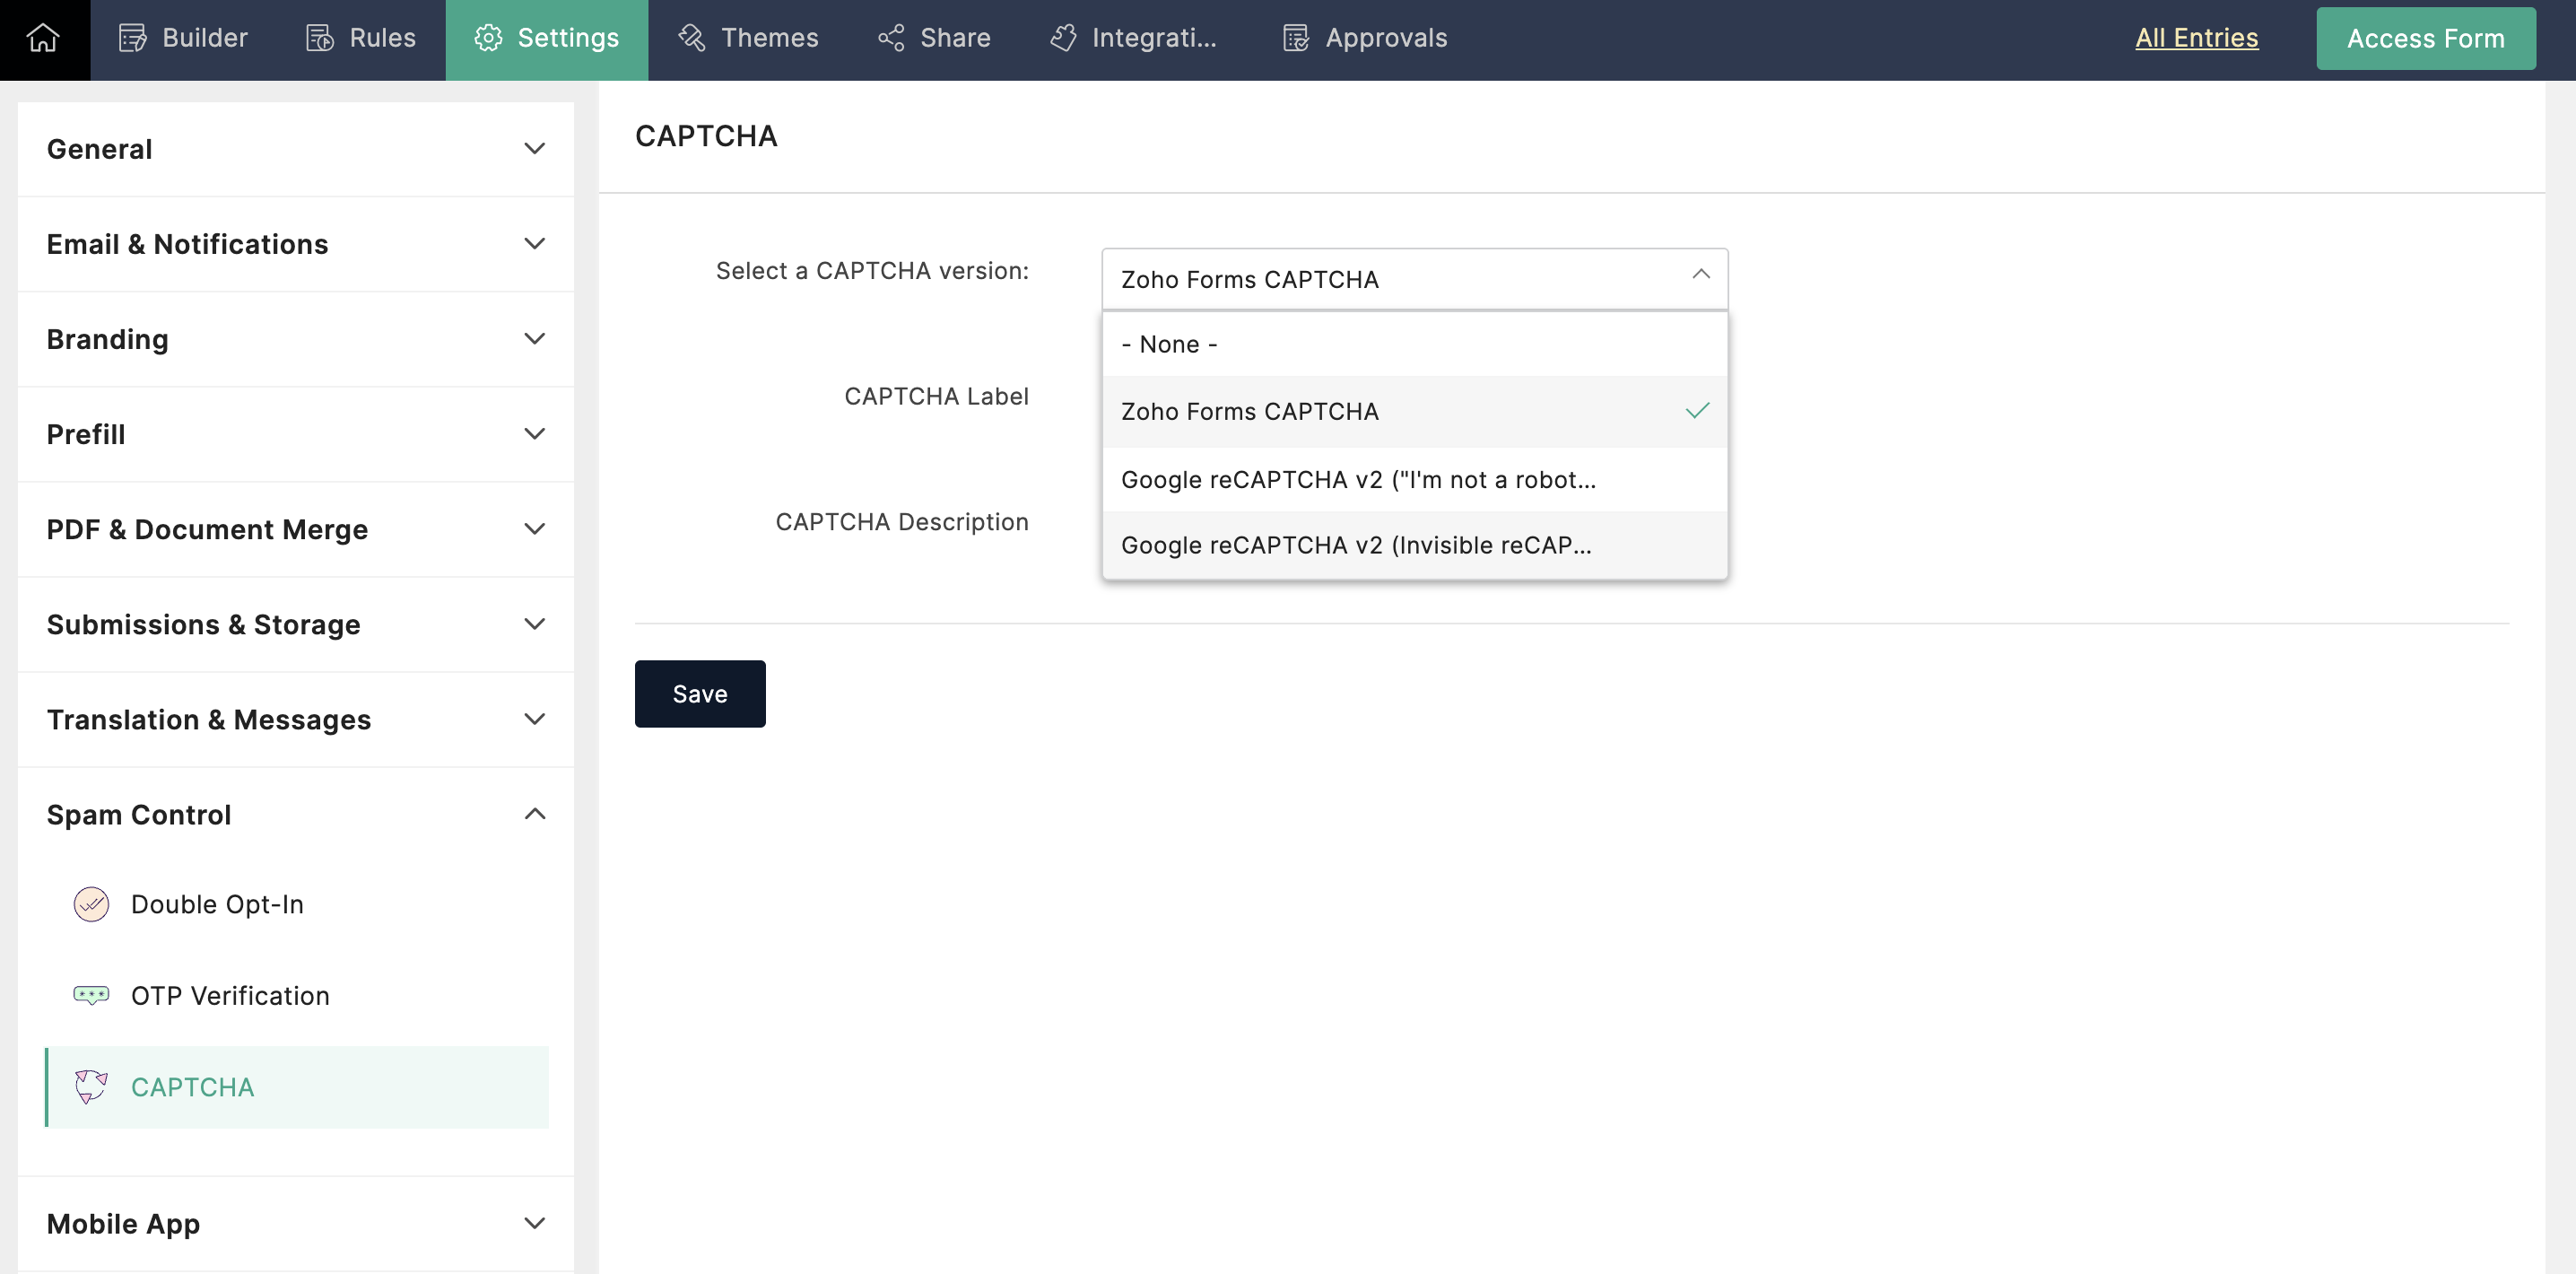Close the CAPTCHA version dropdown
The image size is (2576, 1274).
pos(1700,275)
